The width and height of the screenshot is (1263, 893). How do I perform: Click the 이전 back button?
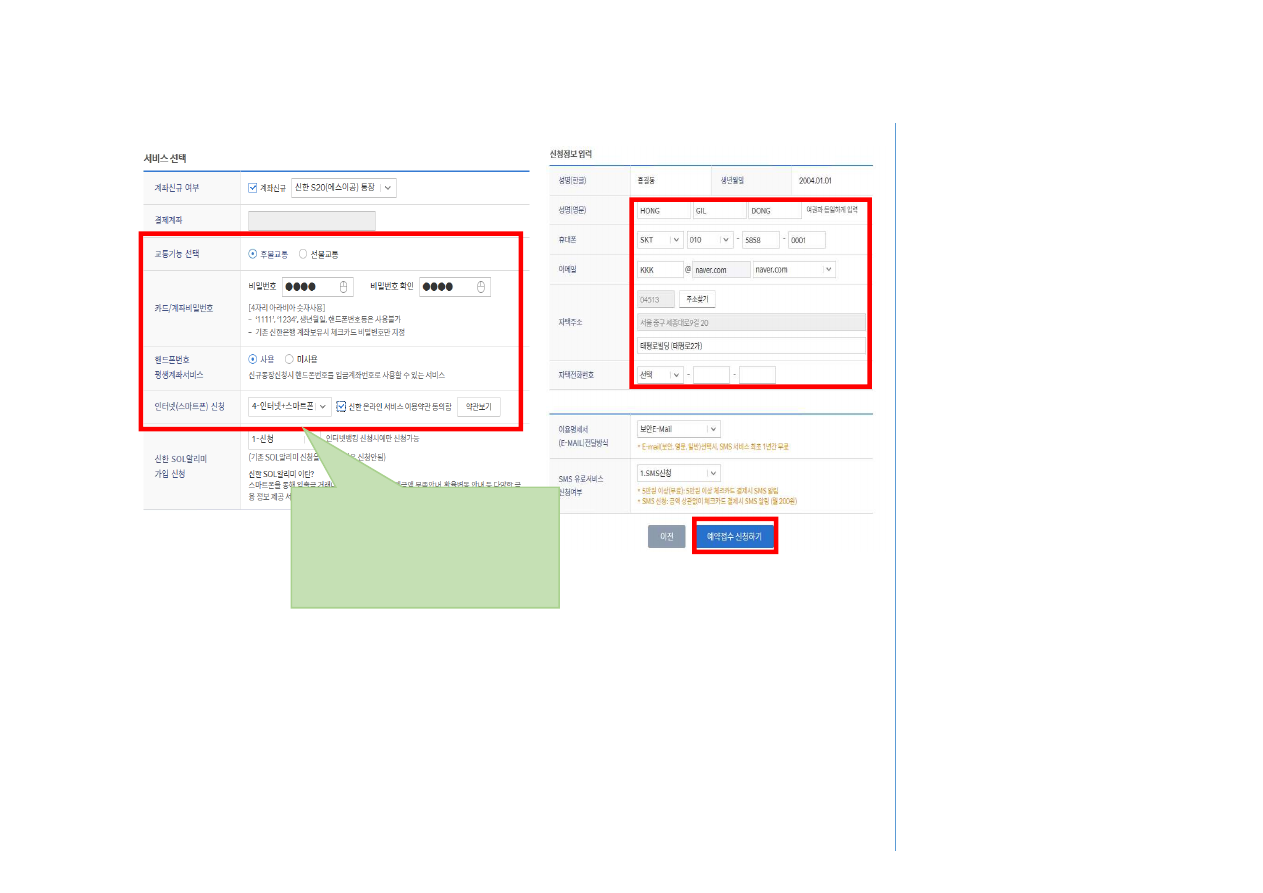click(x=666, y=537)
